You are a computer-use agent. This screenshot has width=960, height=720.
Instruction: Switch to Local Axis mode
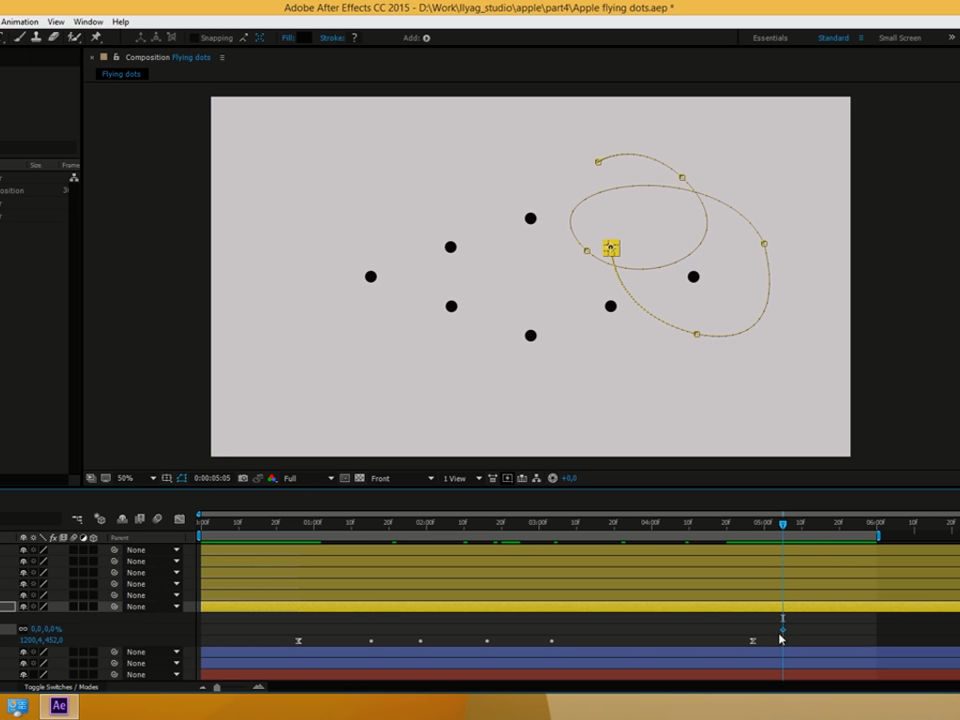tap(140, 37)
